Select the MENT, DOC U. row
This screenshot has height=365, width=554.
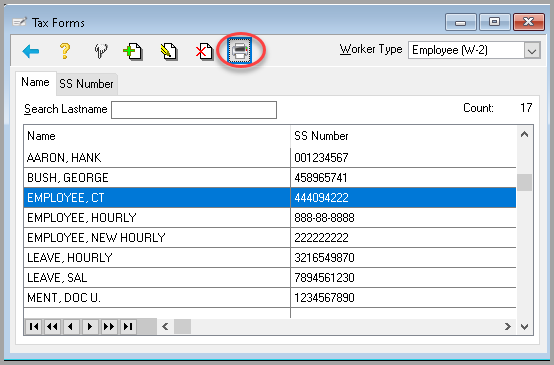pyautogui.click(x=270, y=298)
